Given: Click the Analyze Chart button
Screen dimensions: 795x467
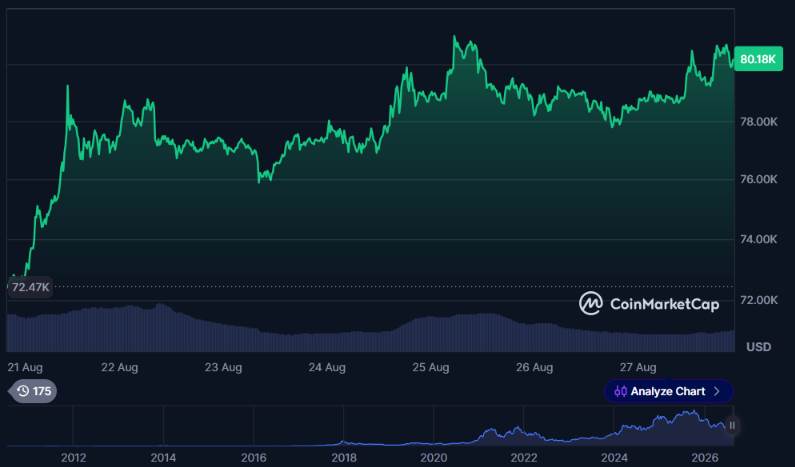Looking at the screenshot, I should (x=668, y=391).
